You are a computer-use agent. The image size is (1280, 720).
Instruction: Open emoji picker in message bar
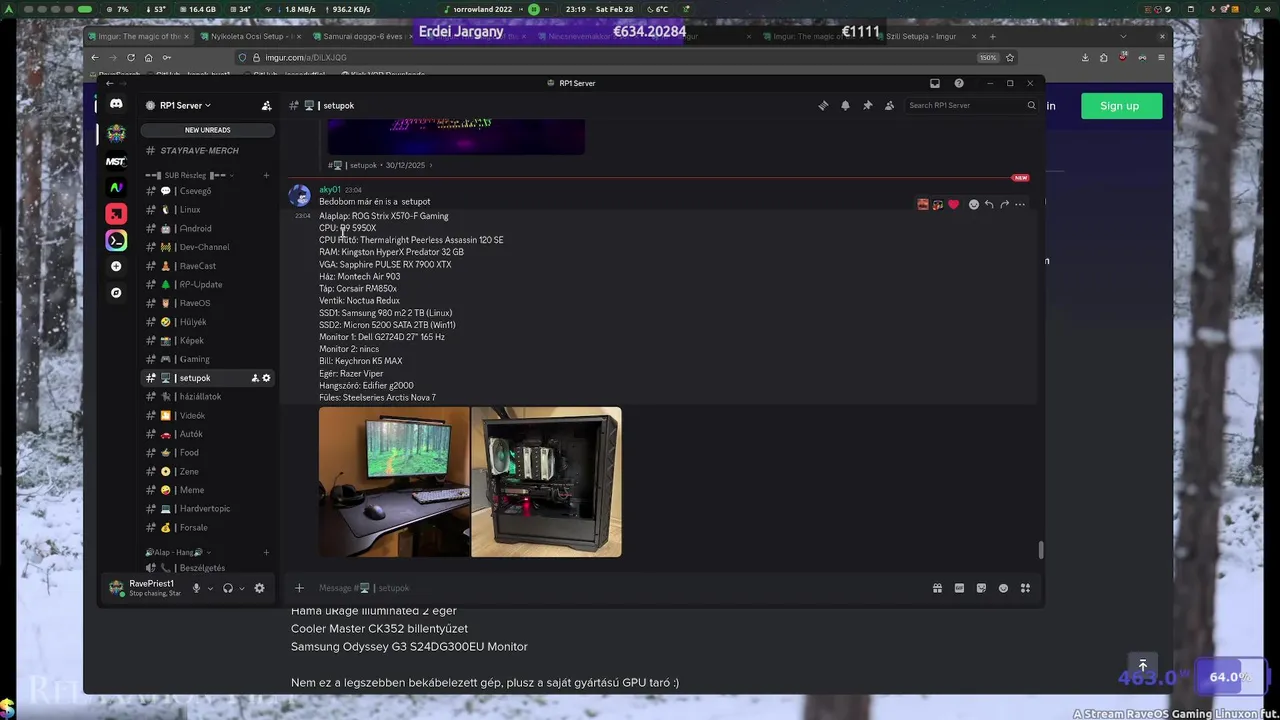[1003, 588]
